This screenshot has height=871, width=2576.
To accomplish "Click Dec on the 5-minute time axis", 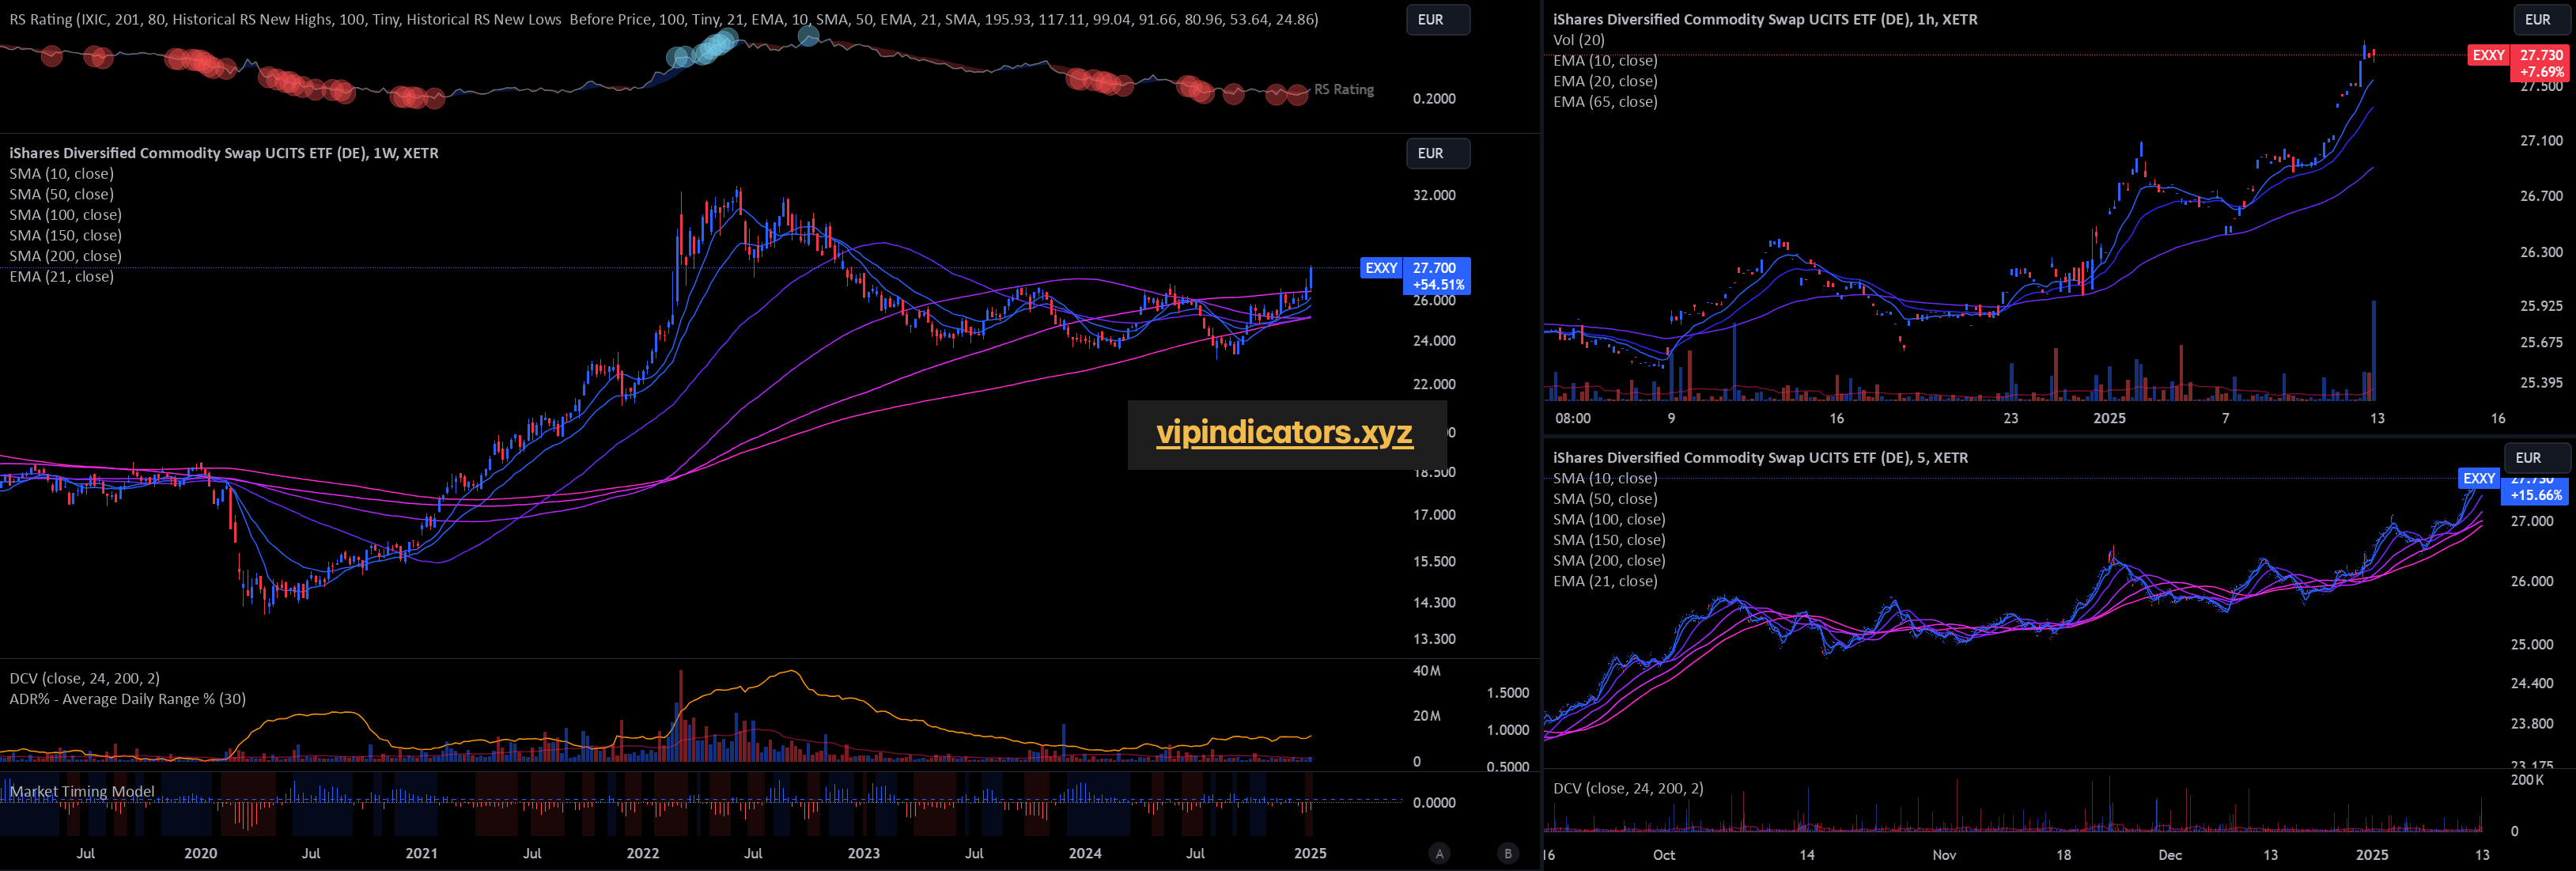I will [2170, 855].
